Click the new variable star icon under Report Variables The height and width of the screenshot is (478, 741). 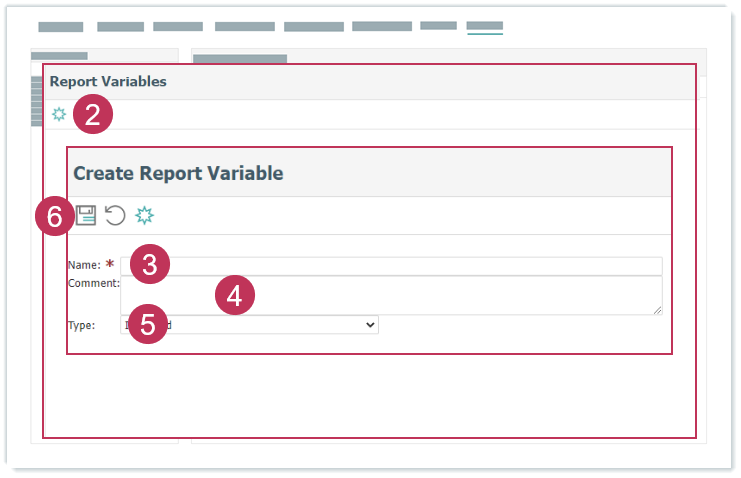pyautogui.click(x=59, y=114)
